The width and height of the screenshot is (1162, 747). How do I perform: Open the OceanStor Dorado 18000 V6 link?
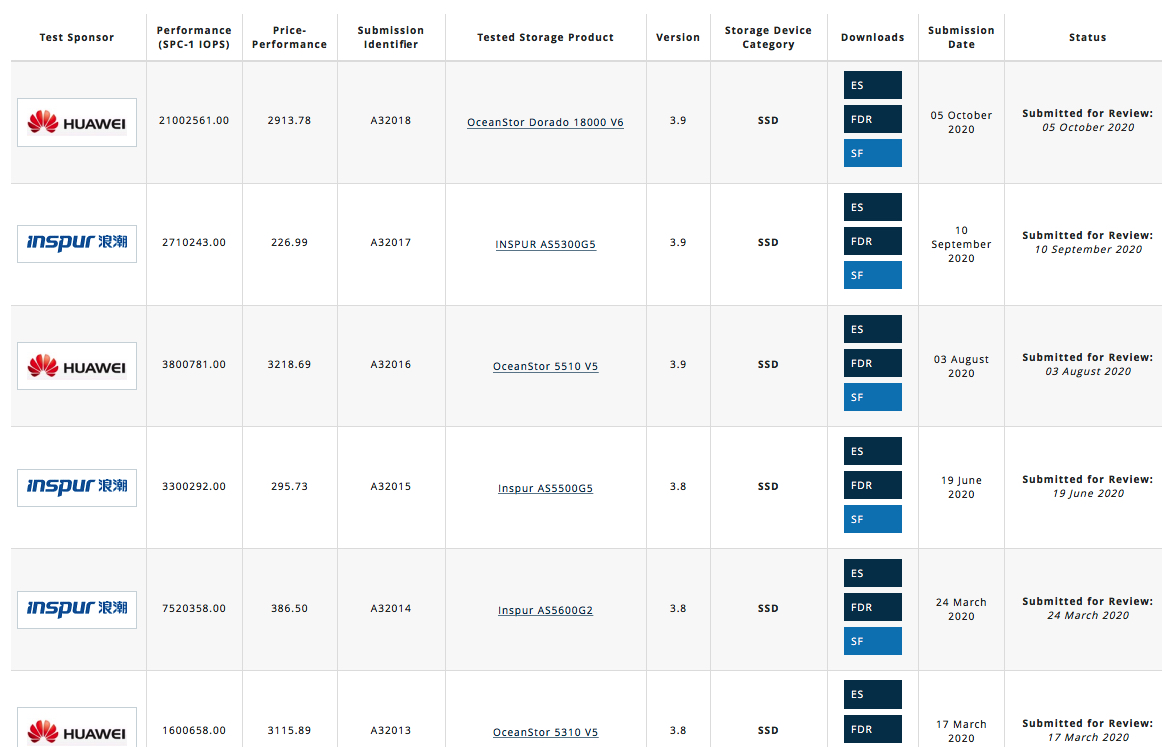coord(545,122)
